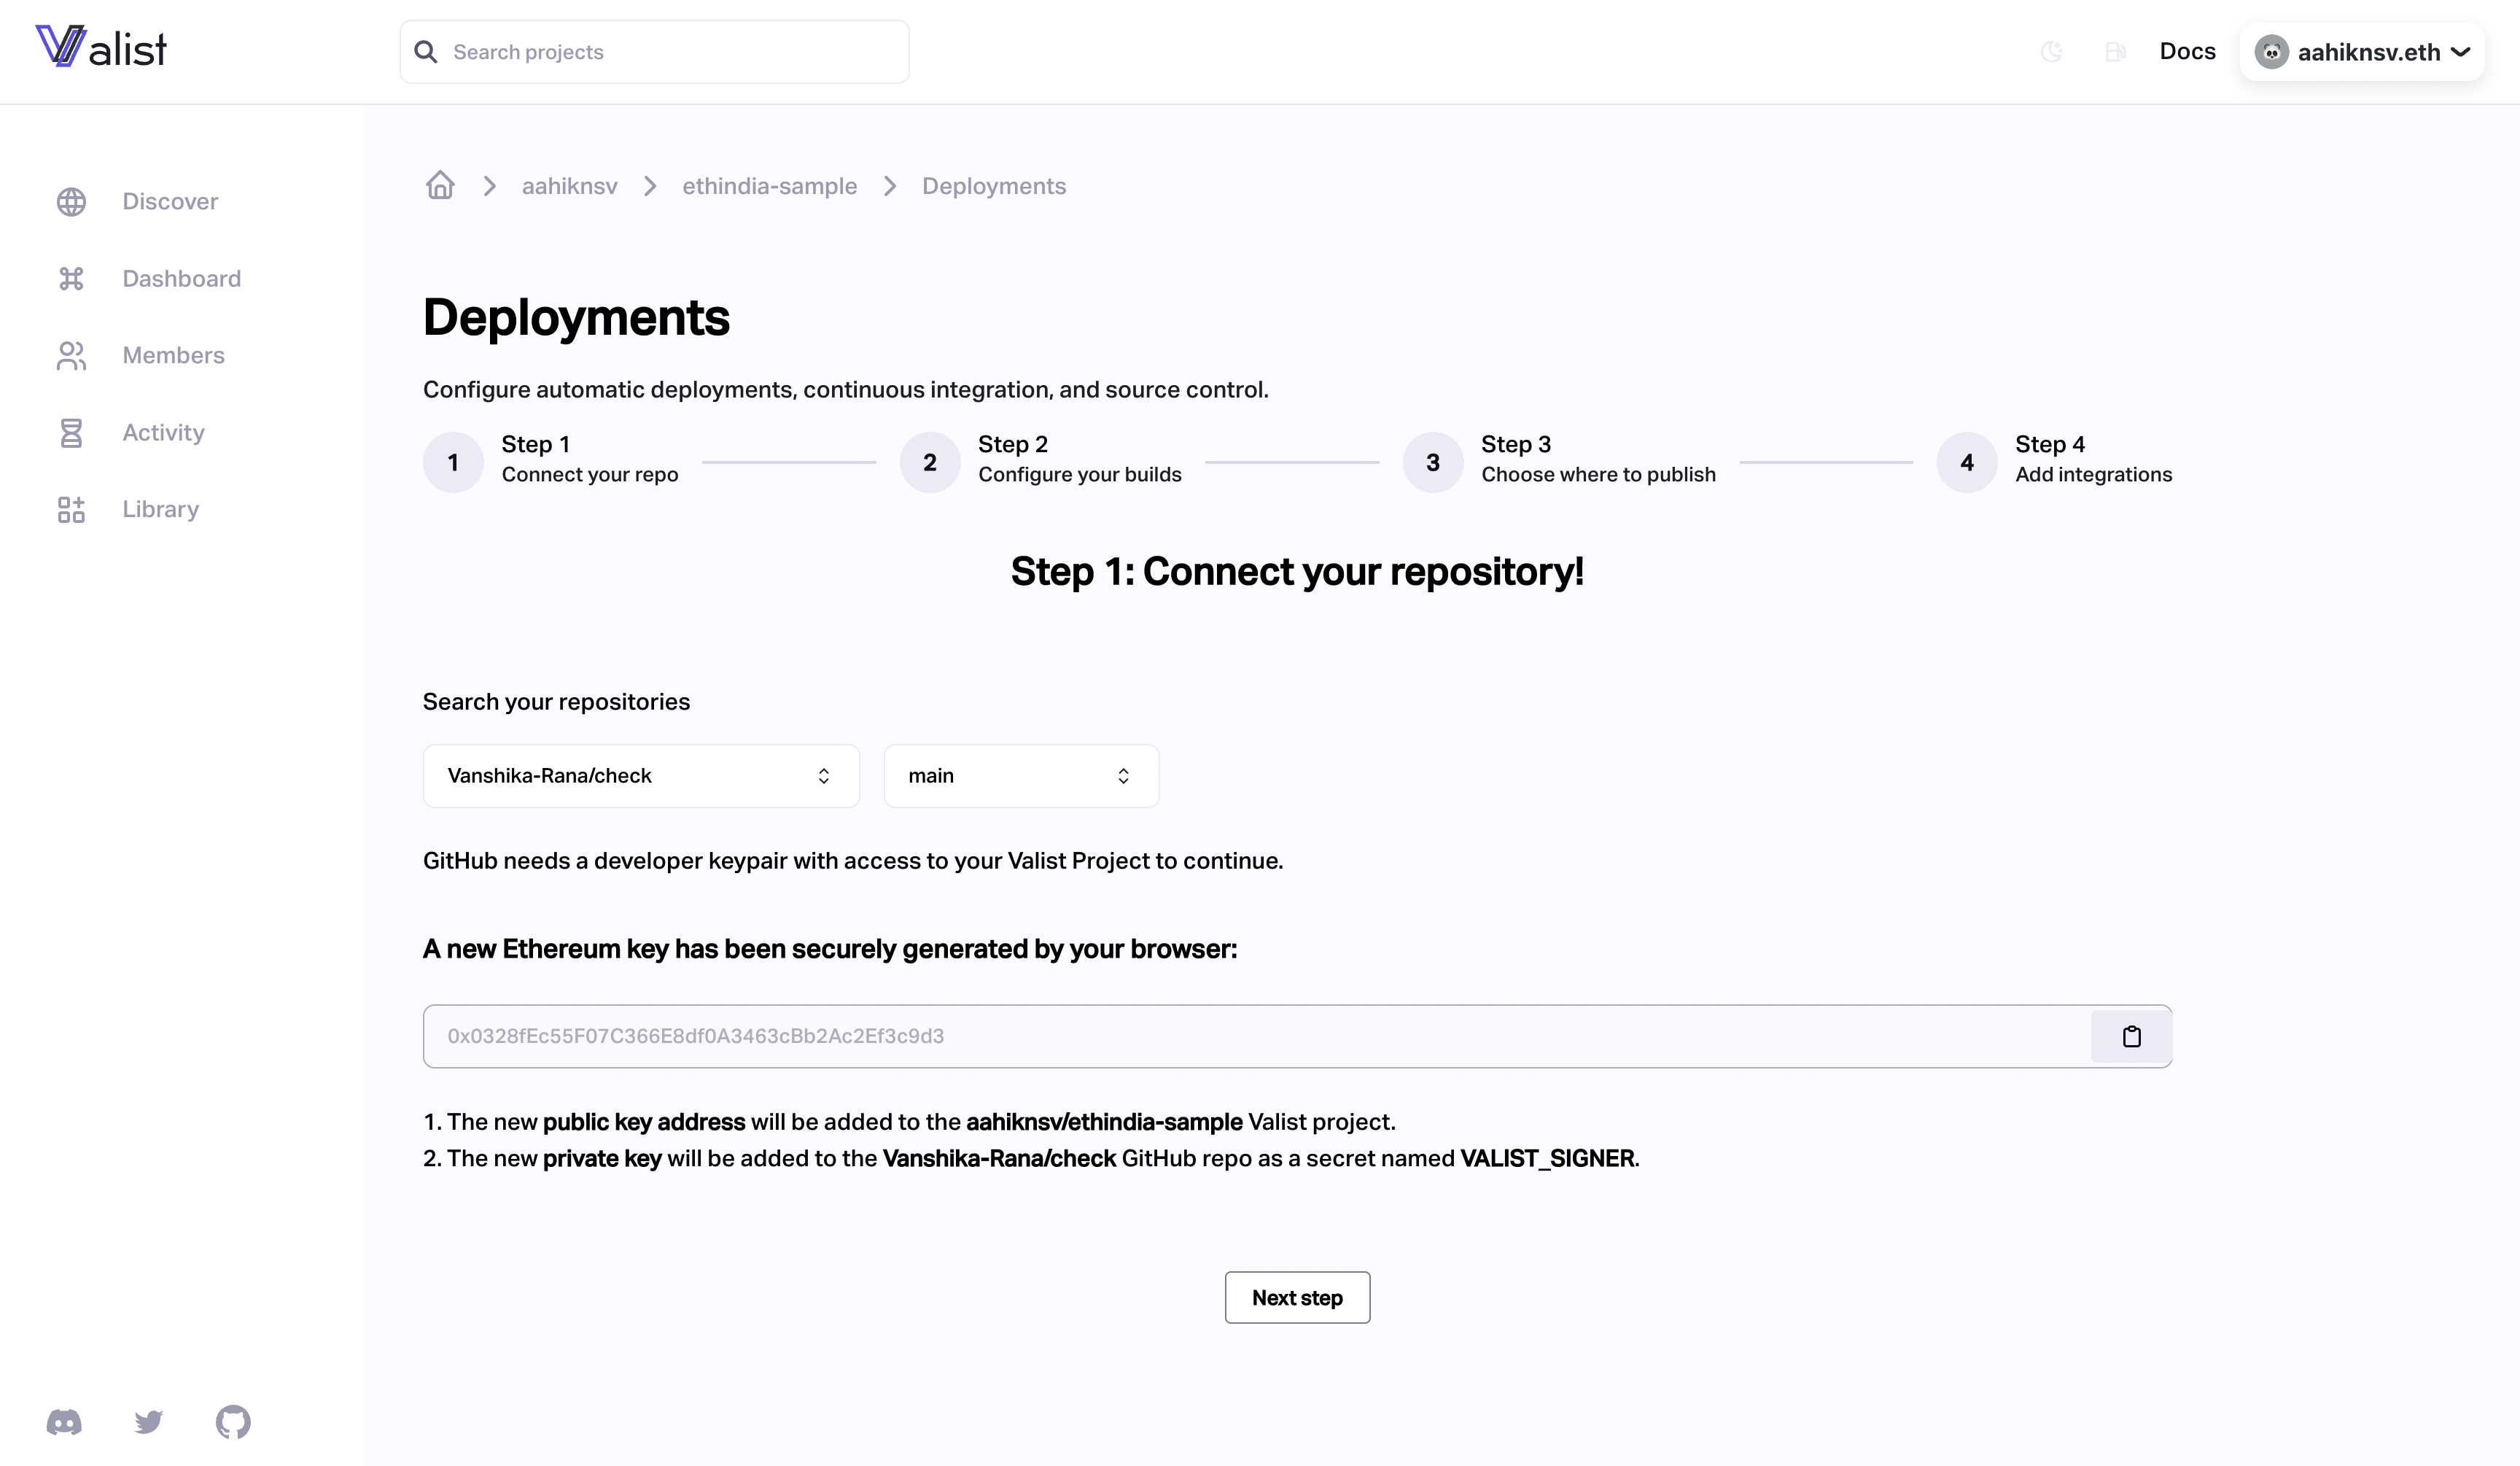The width and height of the screenshot is (2520, 1466).
Task: Open the aahiknsv.eth account dropdown
Action: pyautogui.click(x=2362, y=52)
